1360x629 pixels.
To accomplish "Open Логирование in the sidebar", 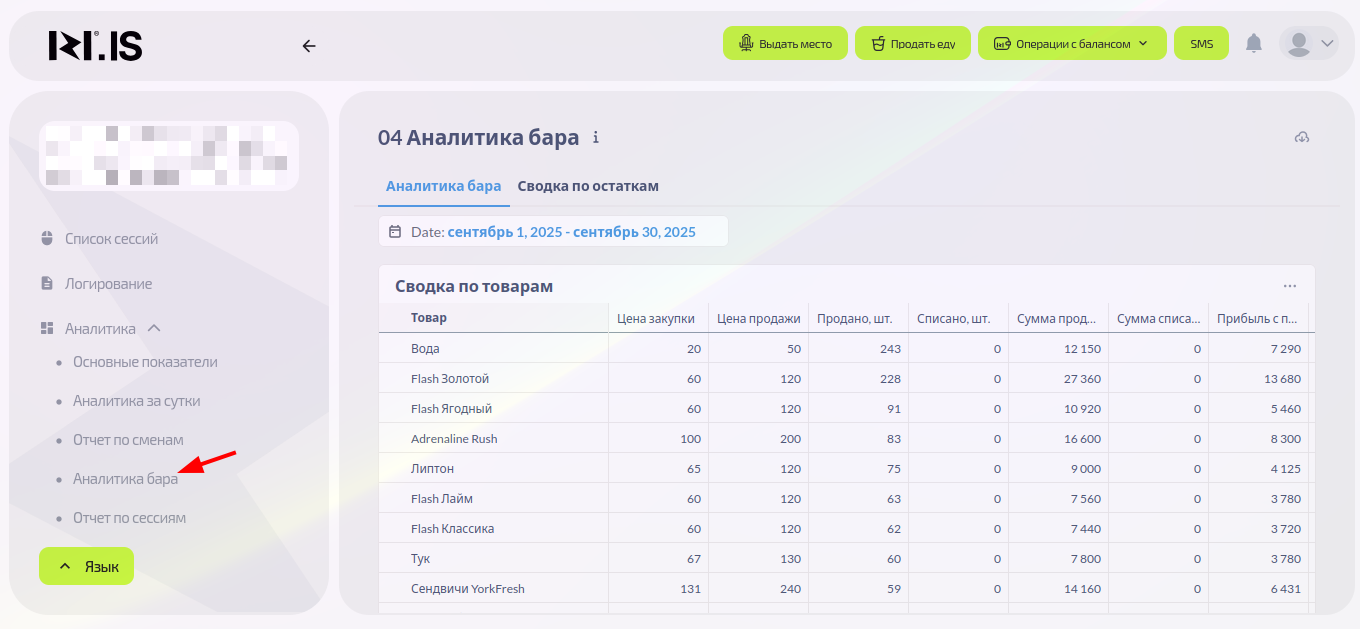I will pyautogui.click(x=108, y=284).
